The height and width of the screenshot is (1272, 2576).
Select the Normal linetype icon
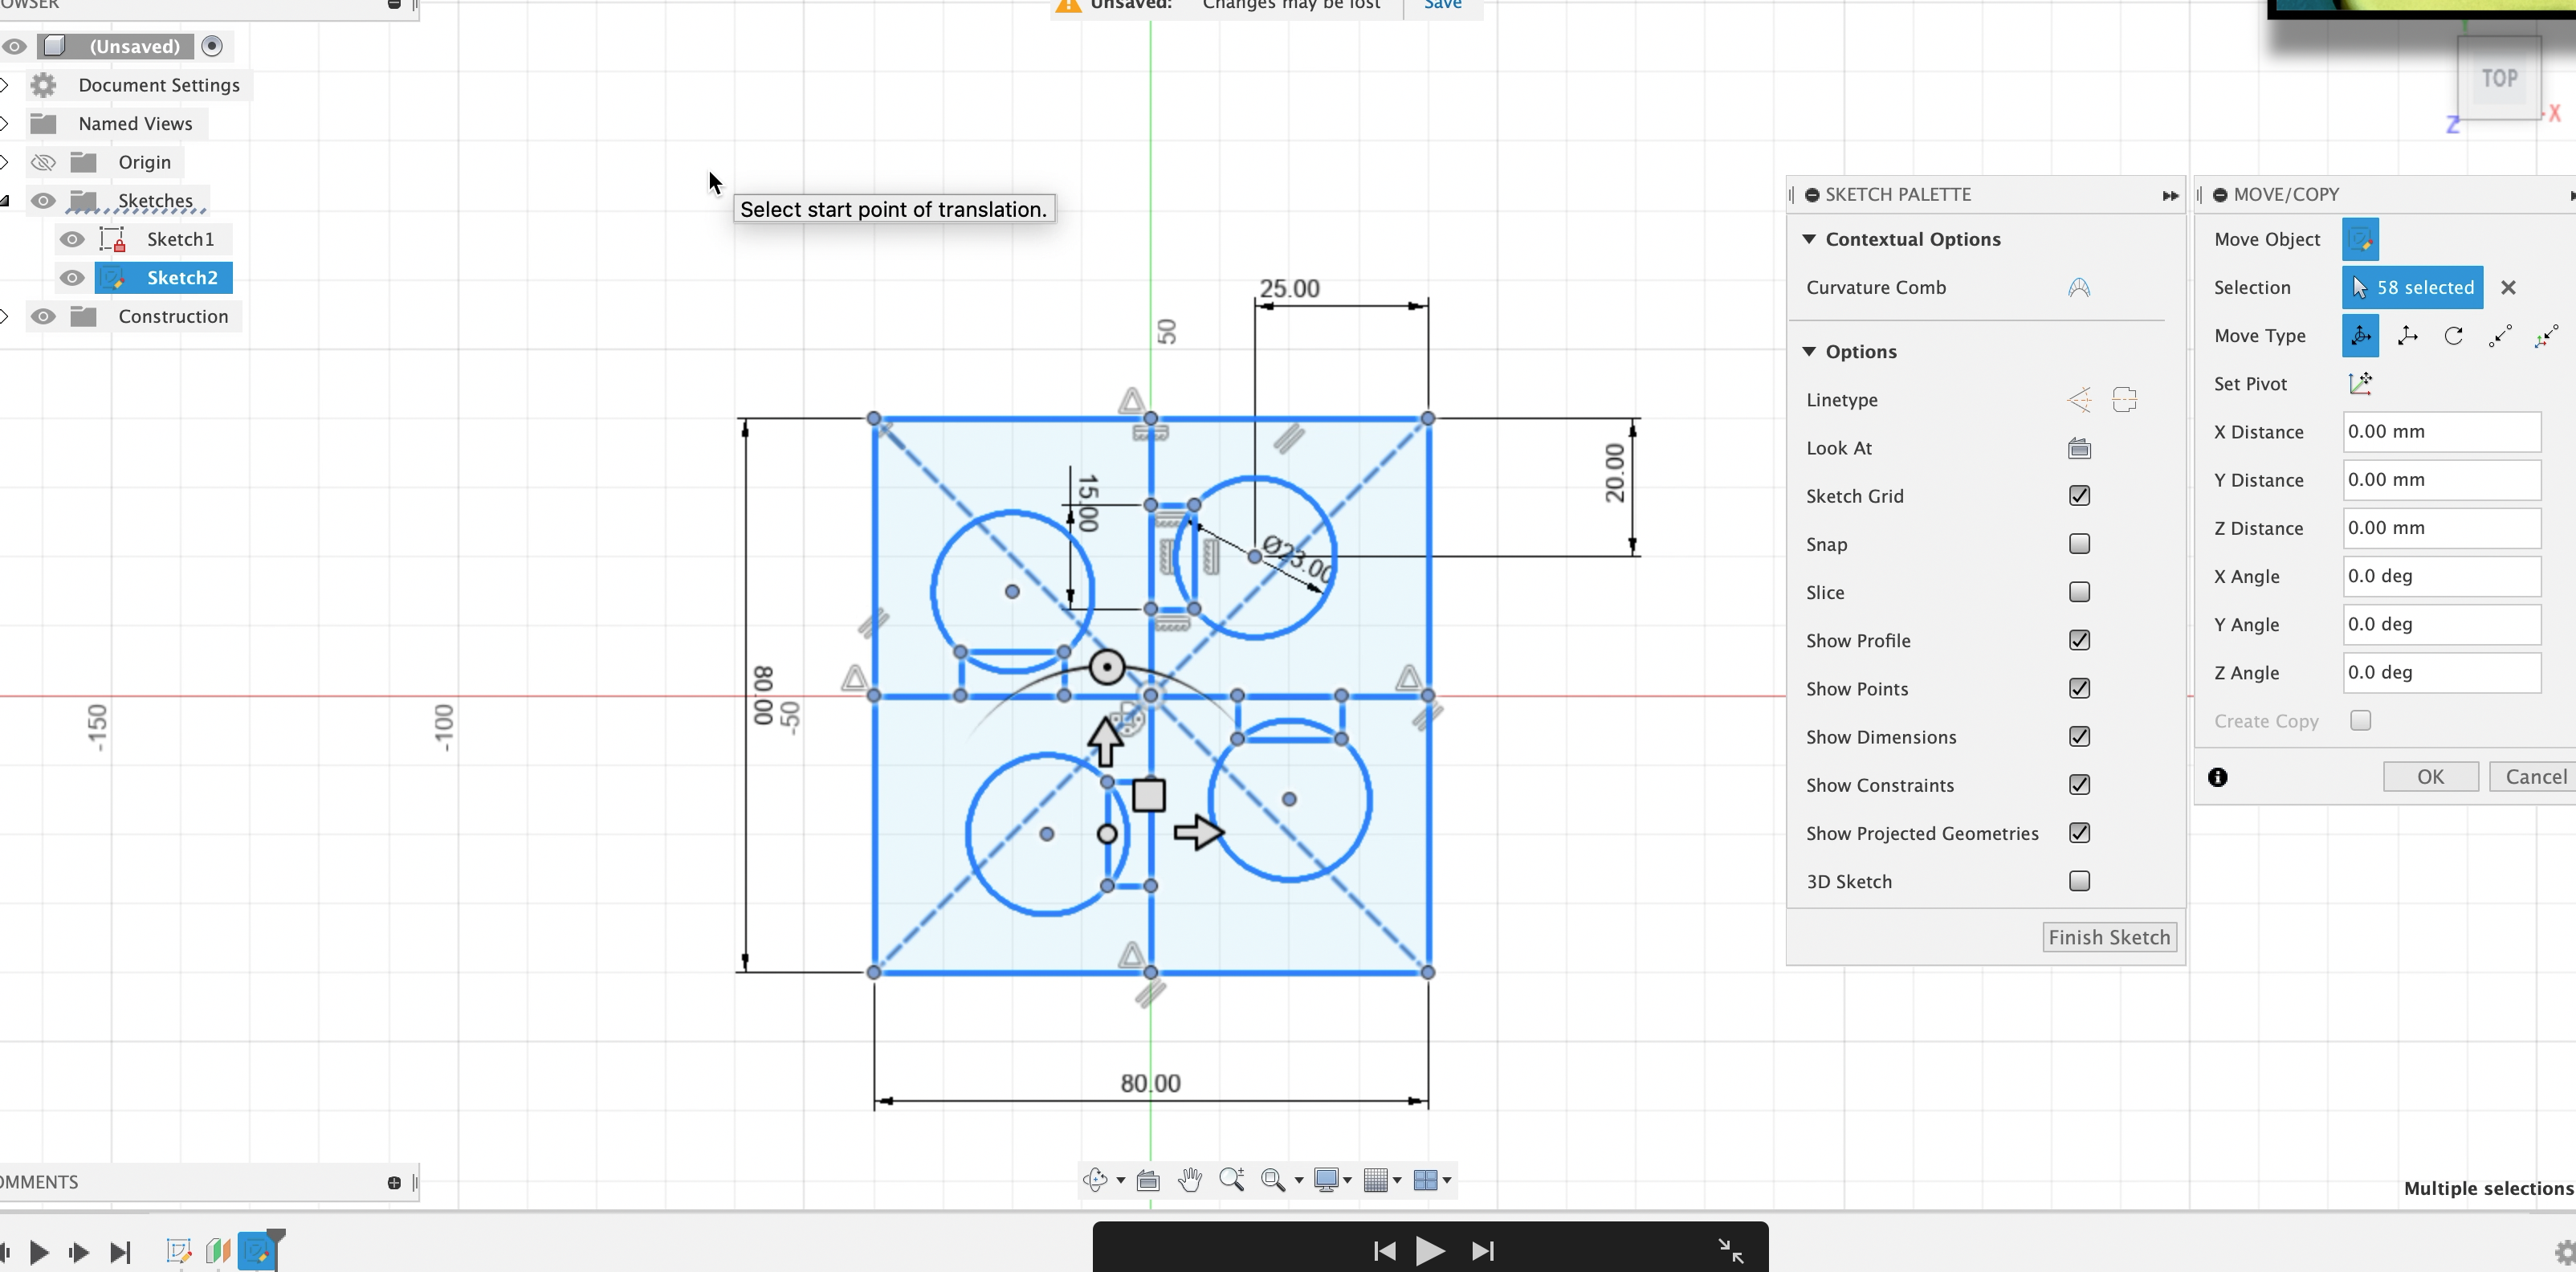pyautogui.click(x=2079, y=400)
